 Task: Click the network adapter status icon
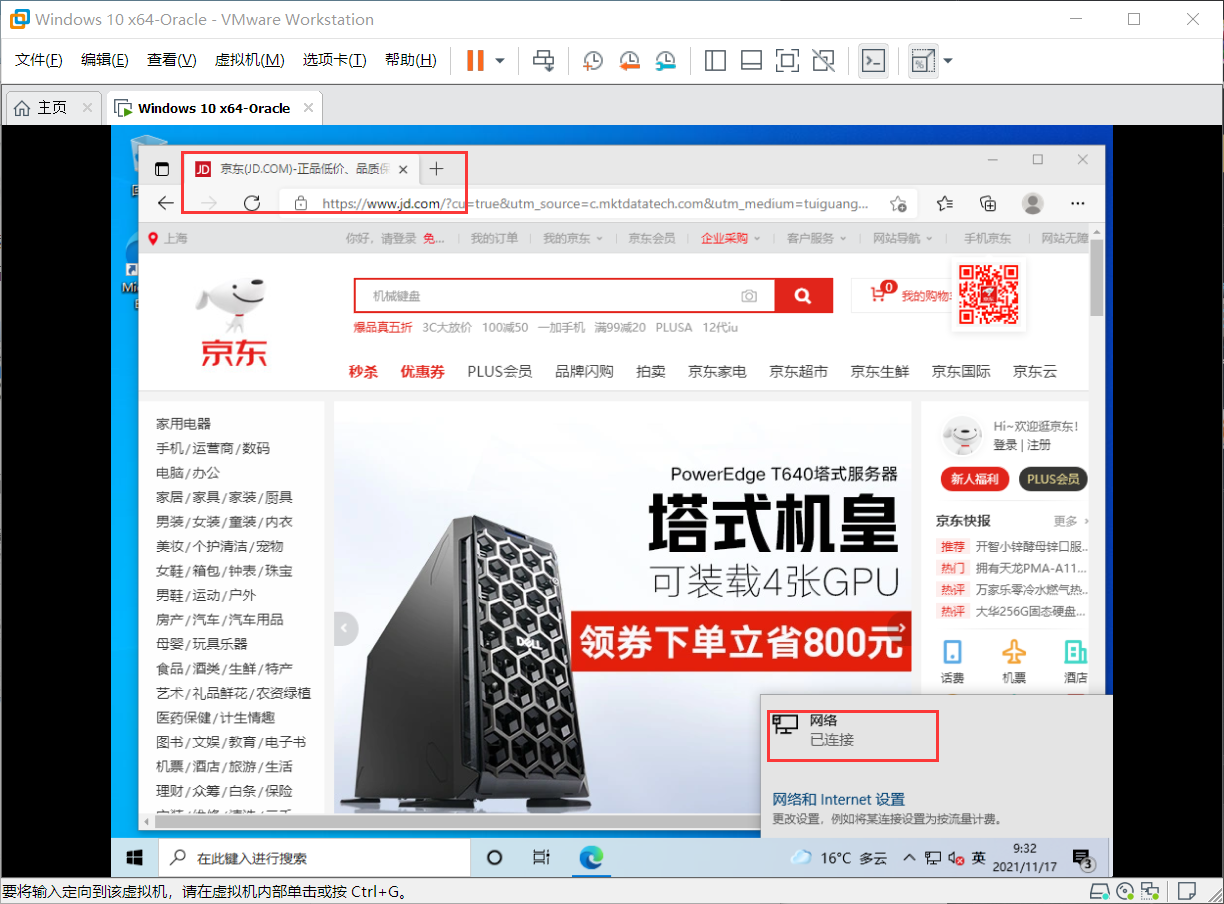[1151, 891]
